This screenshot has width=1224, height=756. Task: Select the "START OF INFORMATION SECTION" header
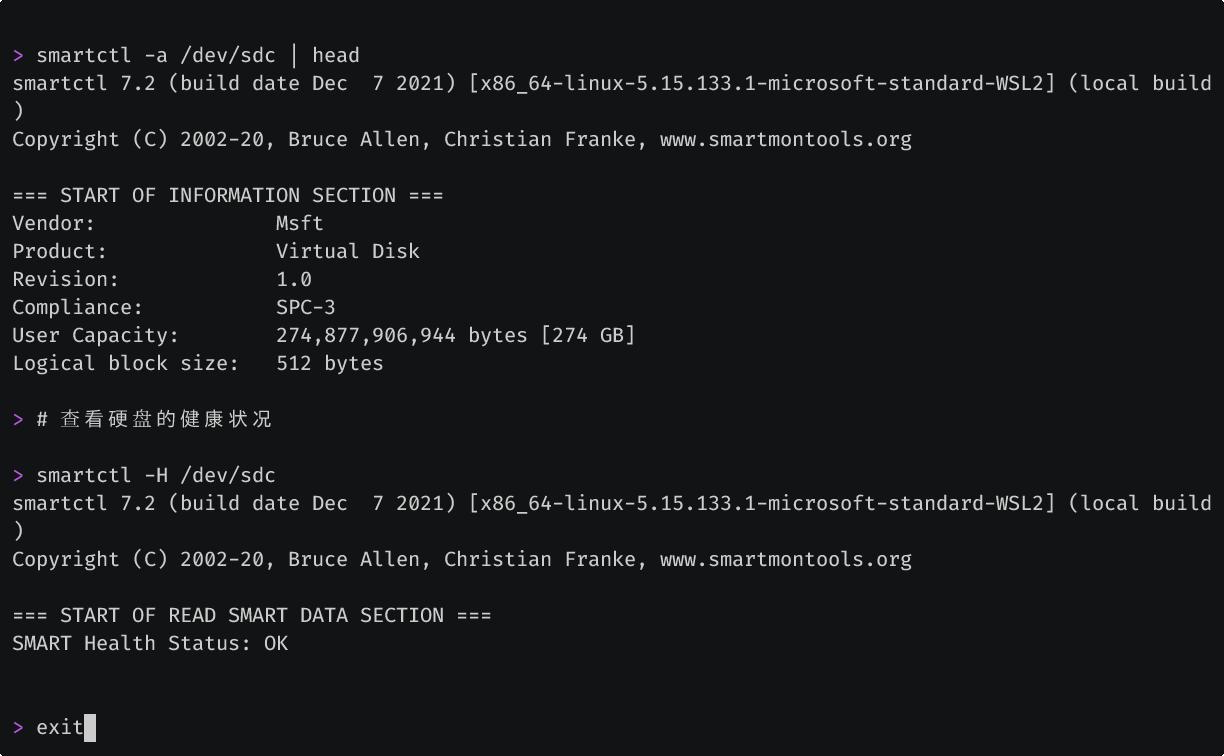228,196
